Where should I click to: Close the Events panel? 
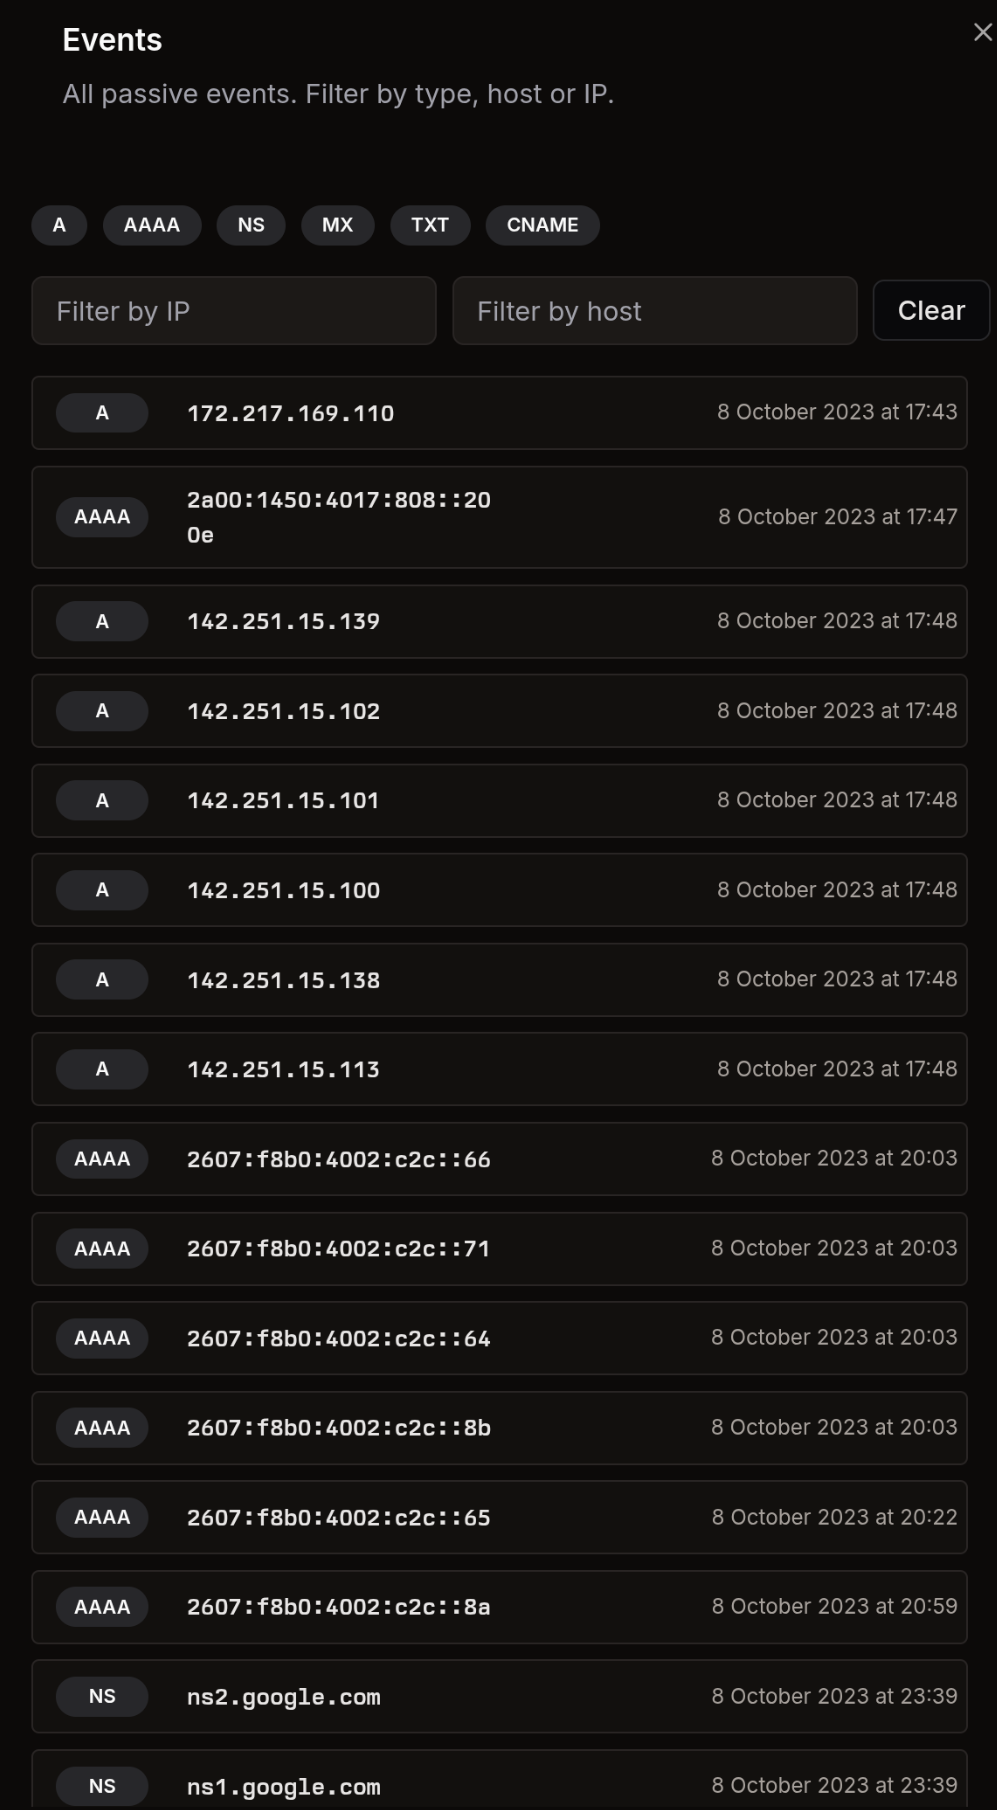click(982, 33)
